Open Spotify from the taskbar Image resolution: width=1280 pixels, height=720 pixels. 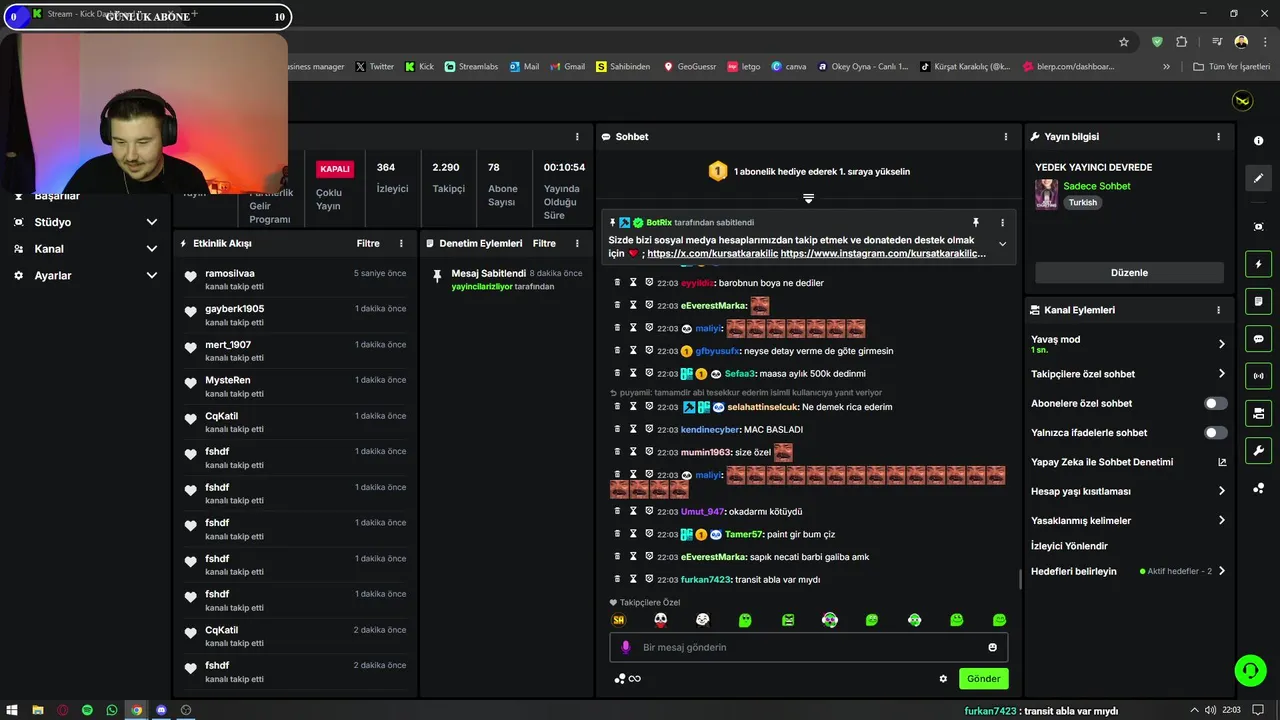pos(87,710)
